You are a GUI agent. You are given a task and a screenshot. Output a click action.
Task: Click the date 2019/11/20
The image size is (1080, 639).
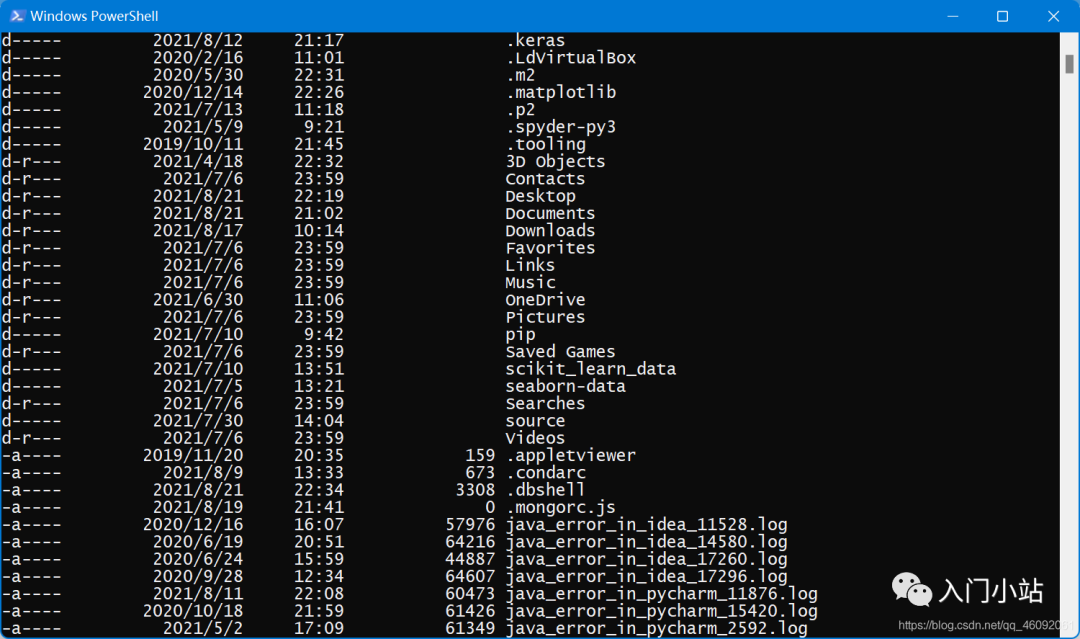193,455
